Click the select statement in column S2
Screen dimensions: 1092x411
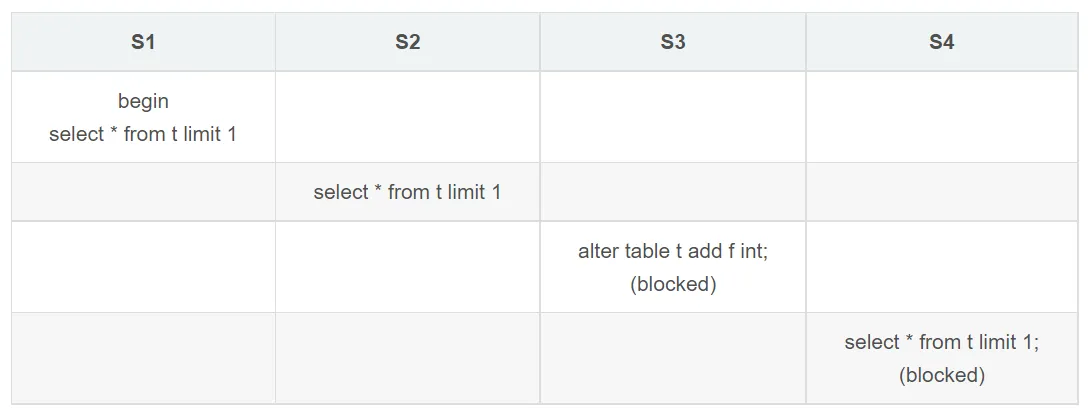407,192
